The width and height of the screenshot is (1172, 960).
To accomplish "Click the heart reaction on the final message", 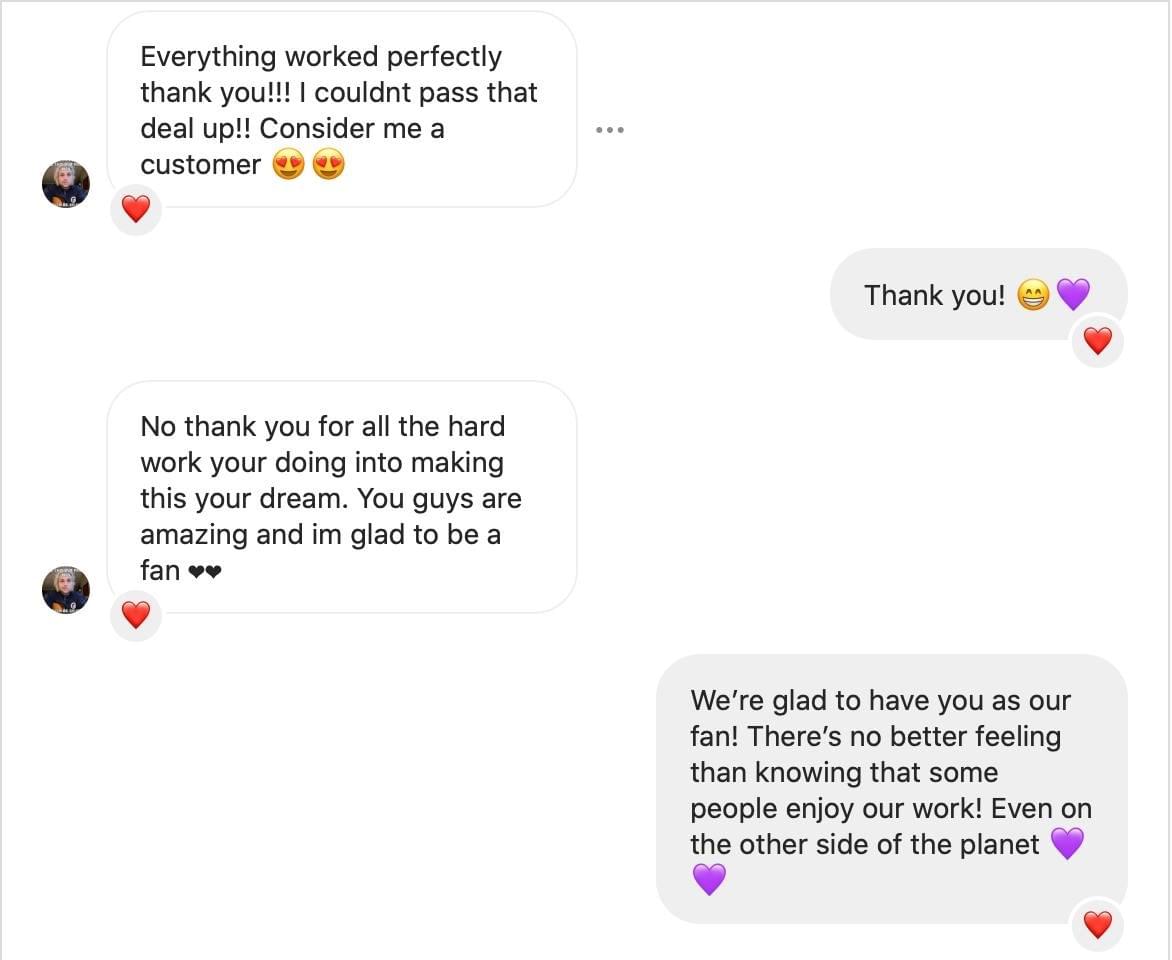I will (1097, 925).
